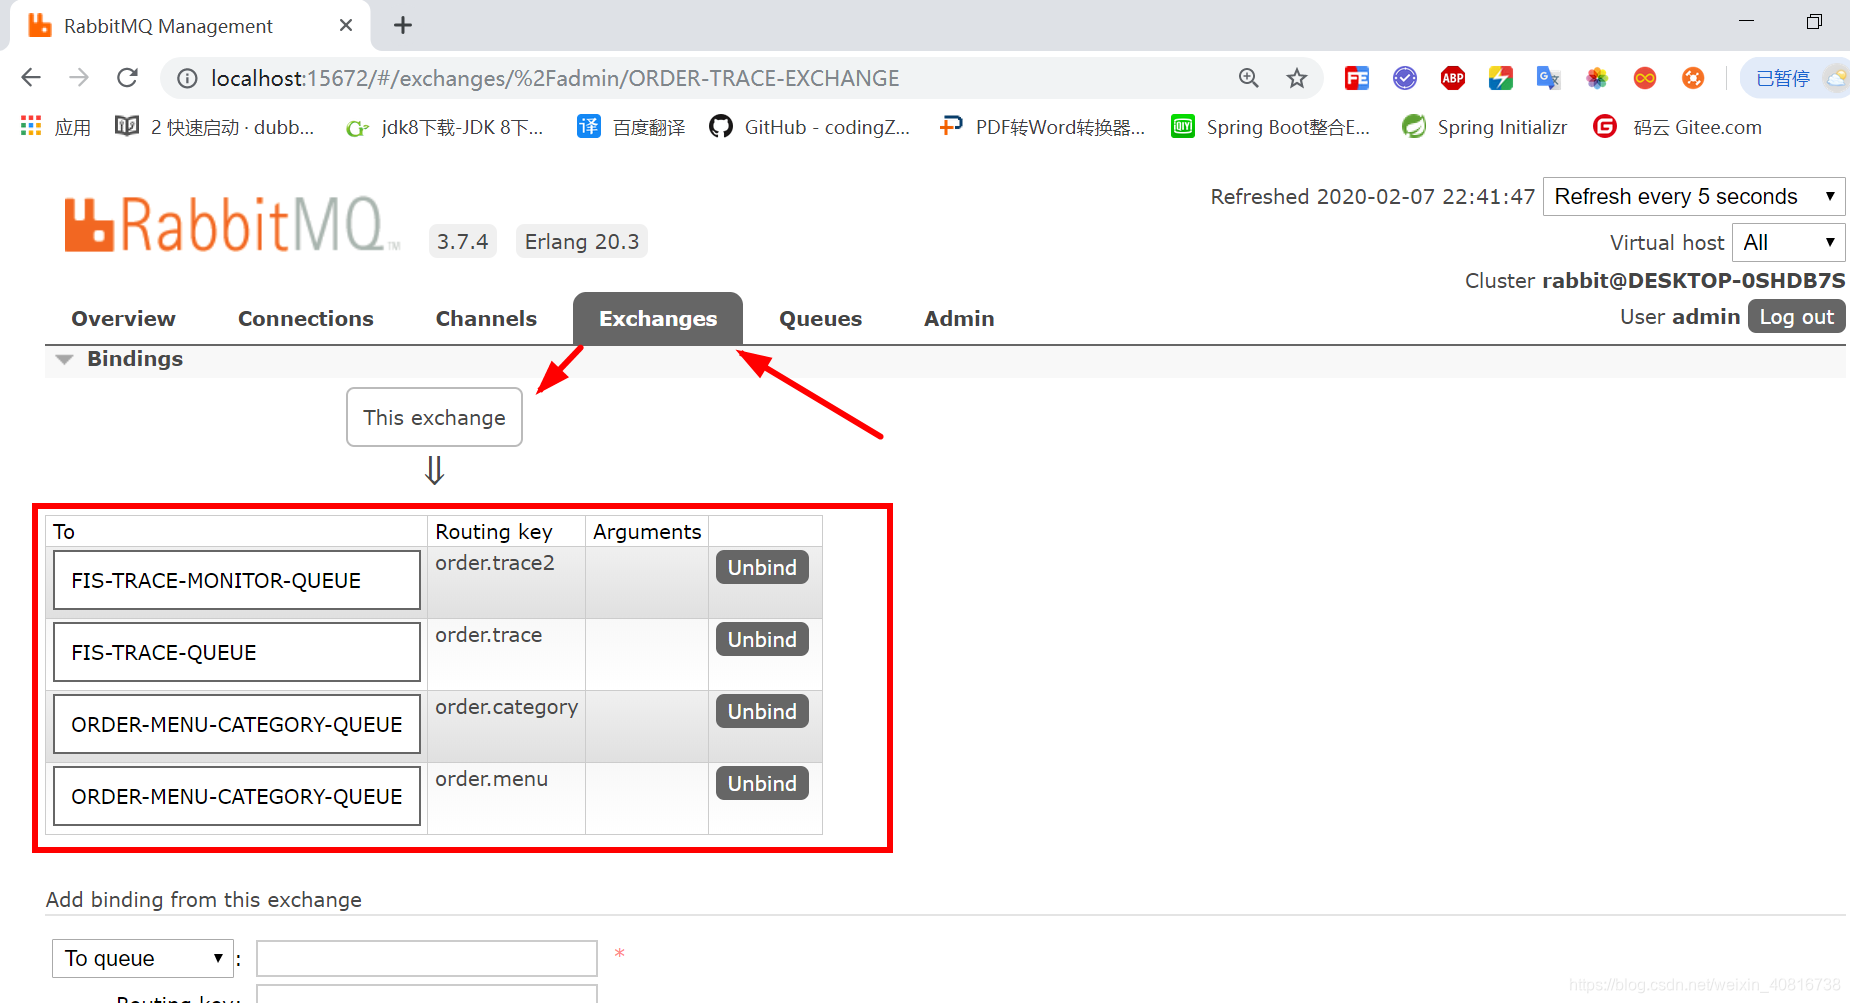Click the green-yellow-red striped extension icon
Screen dimensions: 1850x1003
(x=1501, y=78)
